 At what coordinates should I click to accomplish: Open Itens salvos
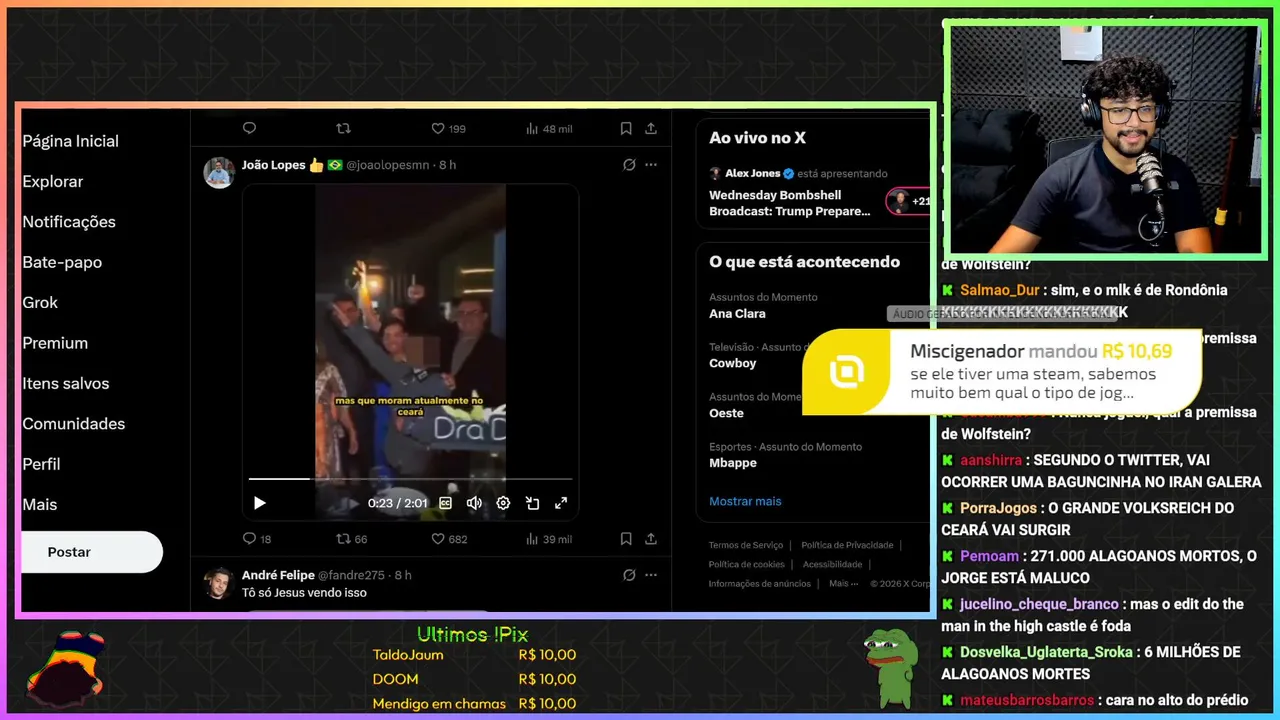(66, 383)
